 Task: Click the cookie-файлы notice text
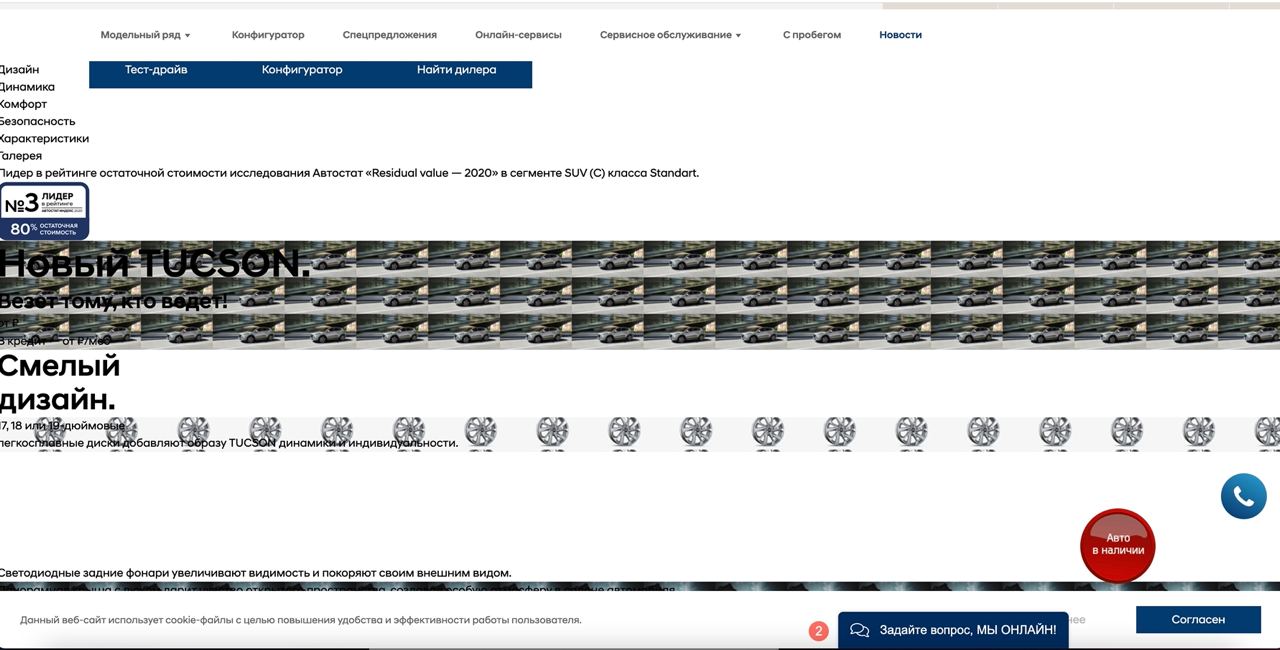click(301, 620)
